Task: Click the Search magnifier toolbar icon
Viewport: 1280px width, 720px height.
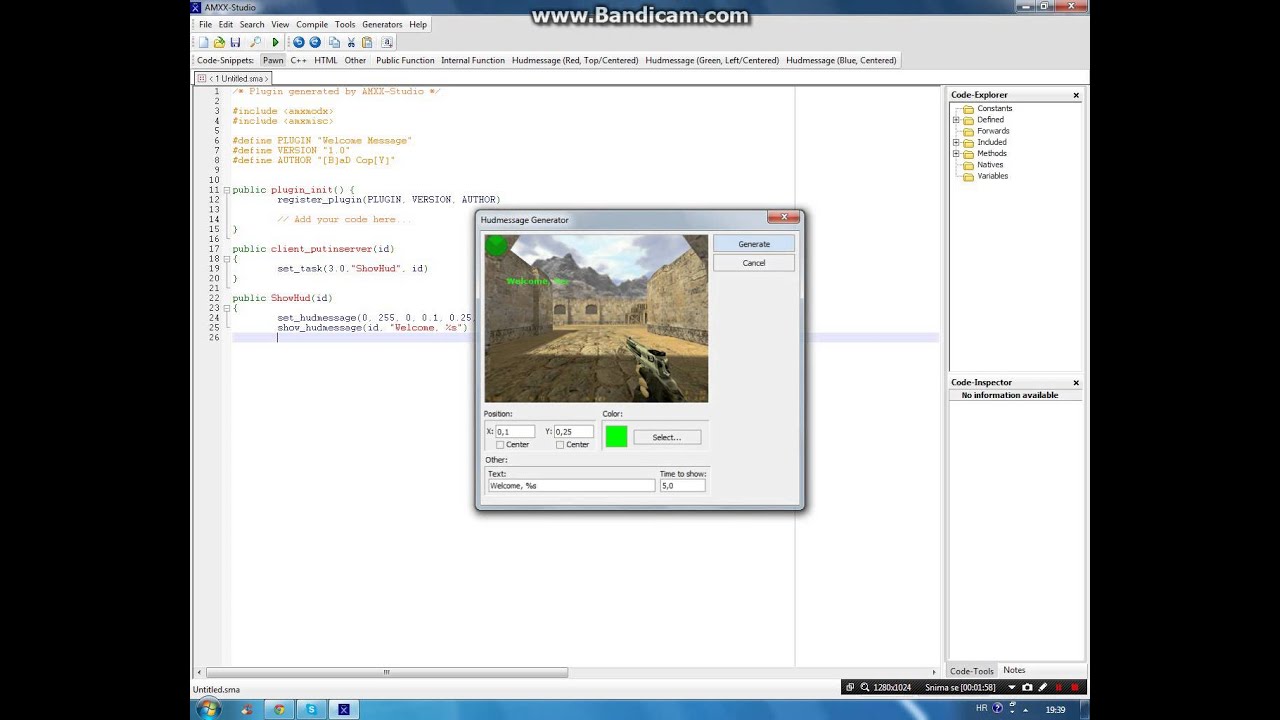Action: click(x=255, y=42)
